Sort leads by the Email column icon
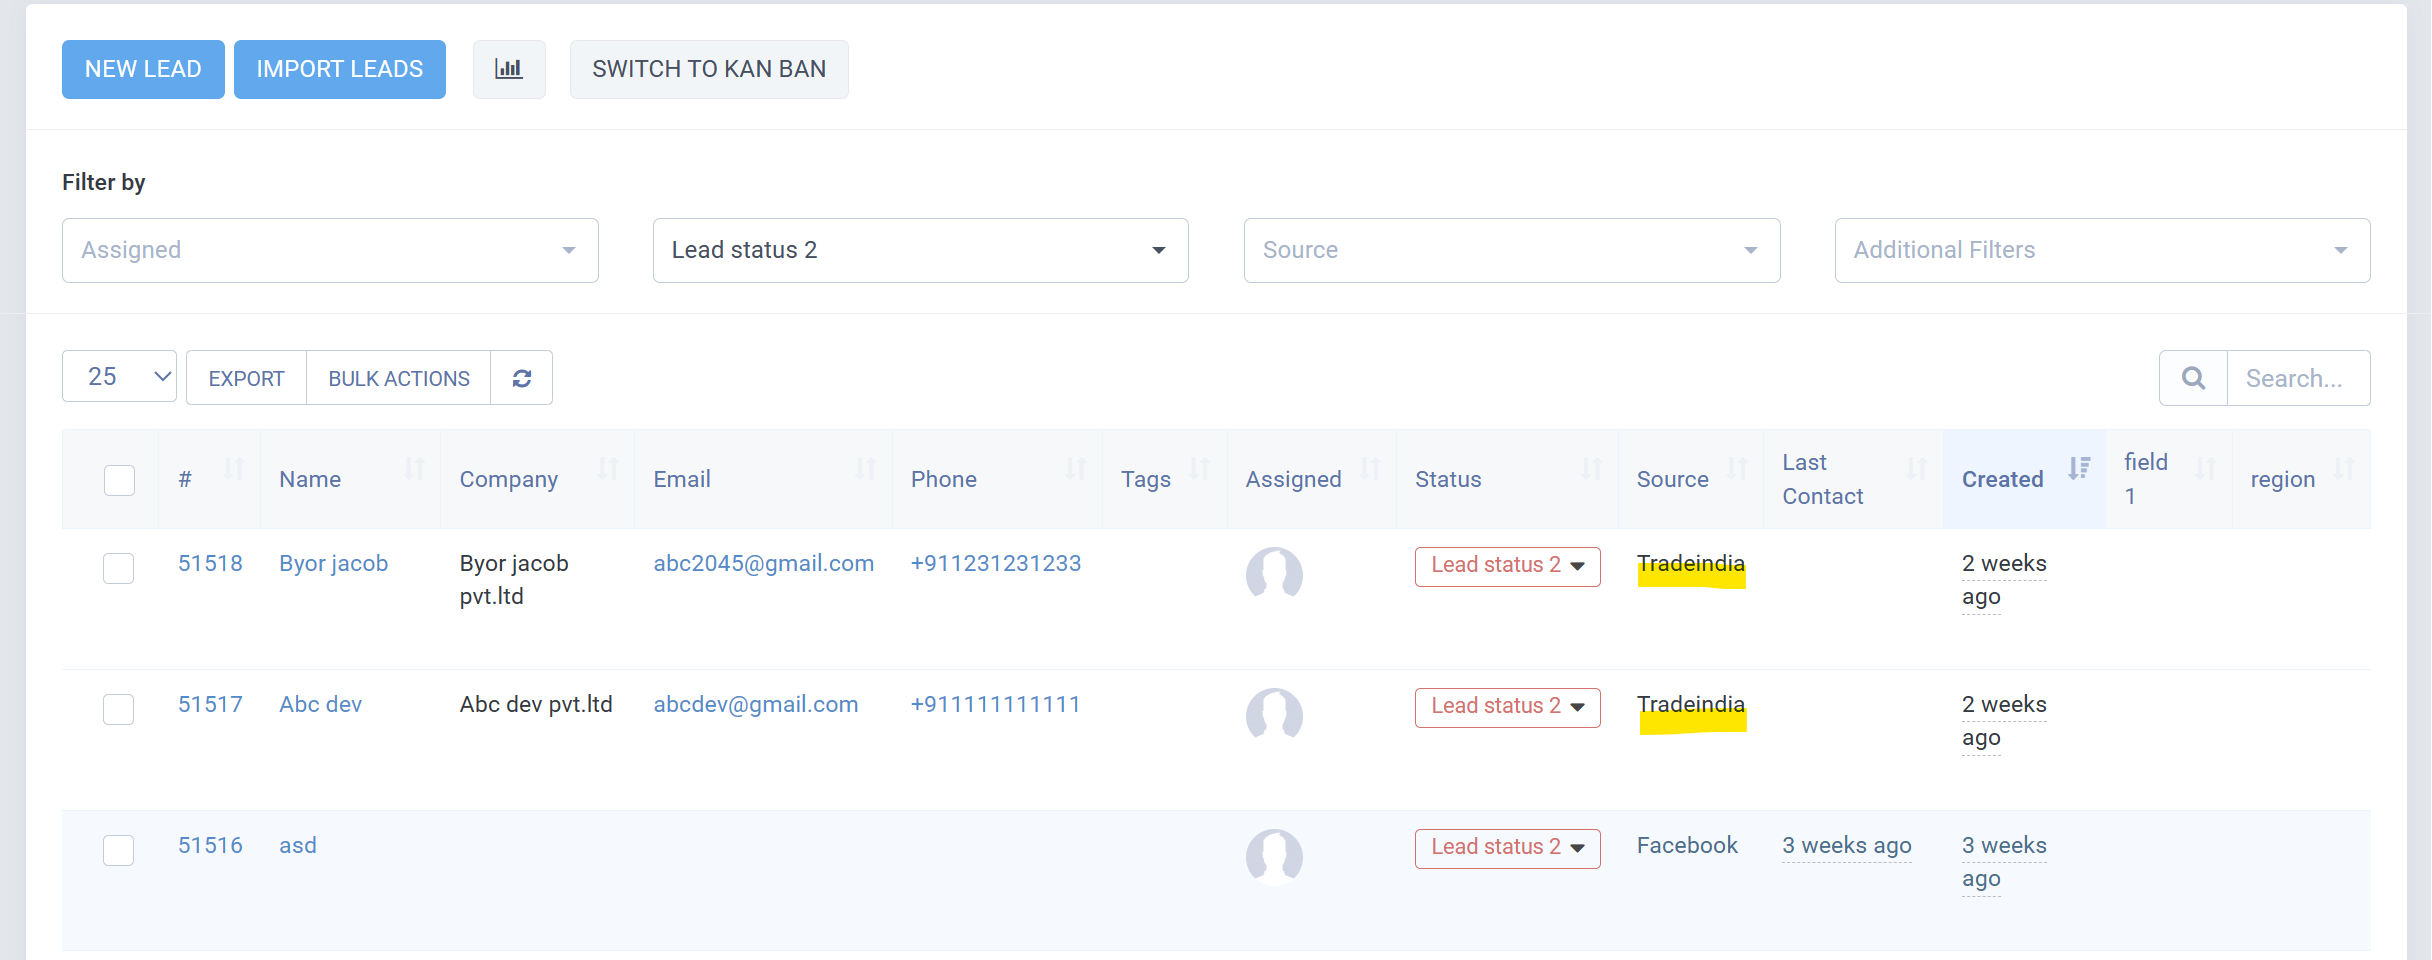The width and height of the screenshot is (2432, 960). click(x=866, y=470)
